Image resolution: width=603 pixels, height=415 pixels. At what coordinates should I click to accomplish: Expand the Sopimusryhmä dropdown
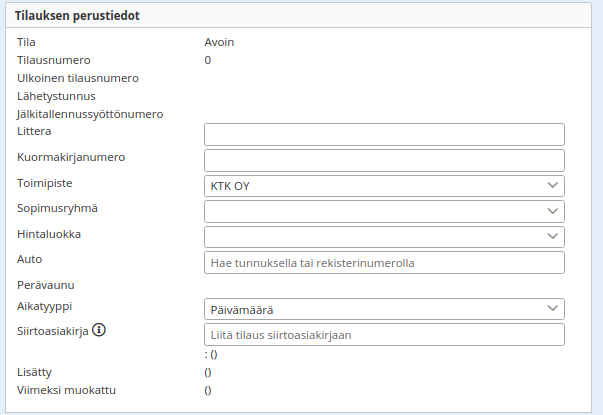(384, 211)
